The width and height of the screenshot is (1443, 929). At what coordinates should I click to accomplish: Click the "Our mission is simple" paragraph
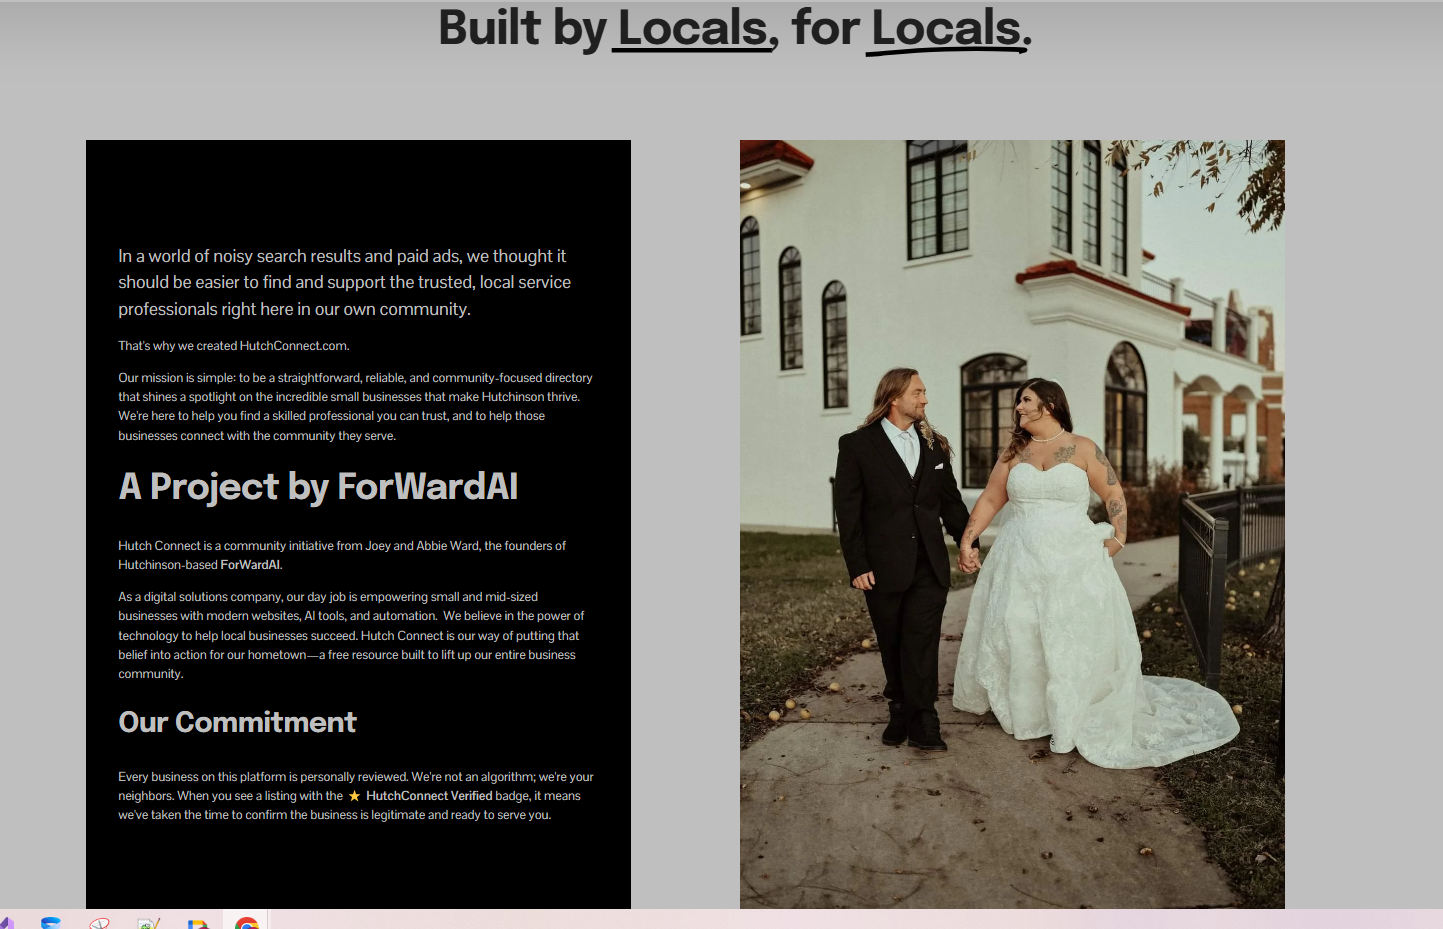click(x=355, y=407)
